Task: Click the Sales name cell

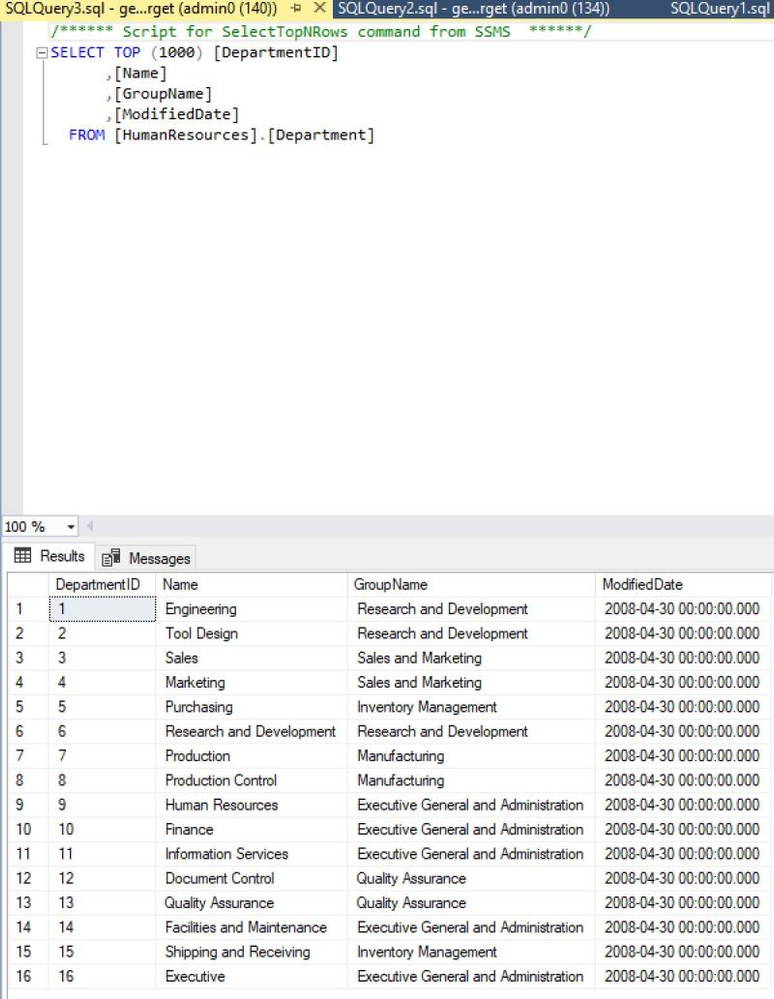Action: [x=252, y=658]
